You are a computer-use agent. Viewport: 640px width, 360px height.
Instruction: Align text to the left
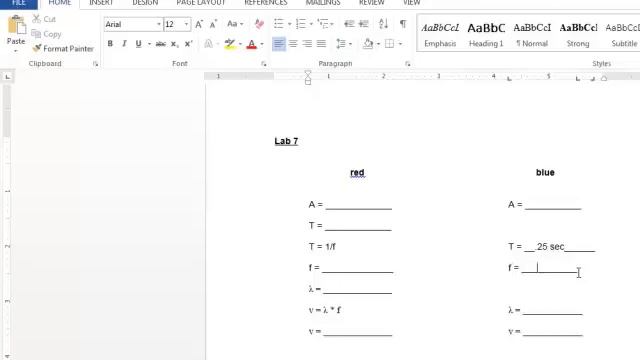(279, 44)
